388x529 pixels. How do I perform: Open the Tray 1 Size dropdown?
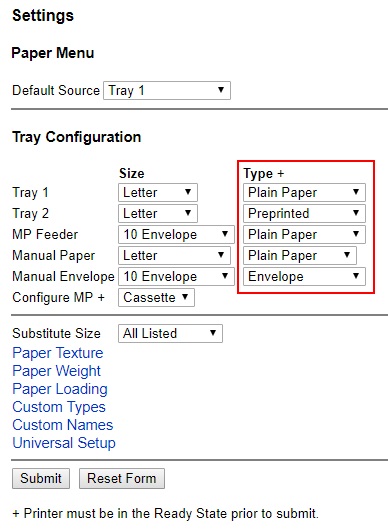coord(158,193)
